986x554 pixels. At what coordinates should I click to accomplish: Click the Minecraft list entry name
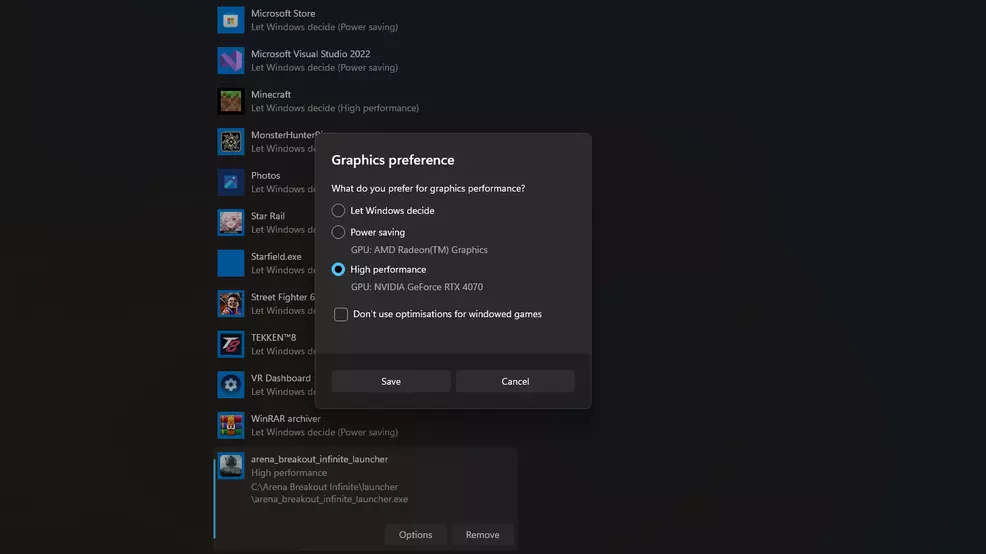click(271, 94)
